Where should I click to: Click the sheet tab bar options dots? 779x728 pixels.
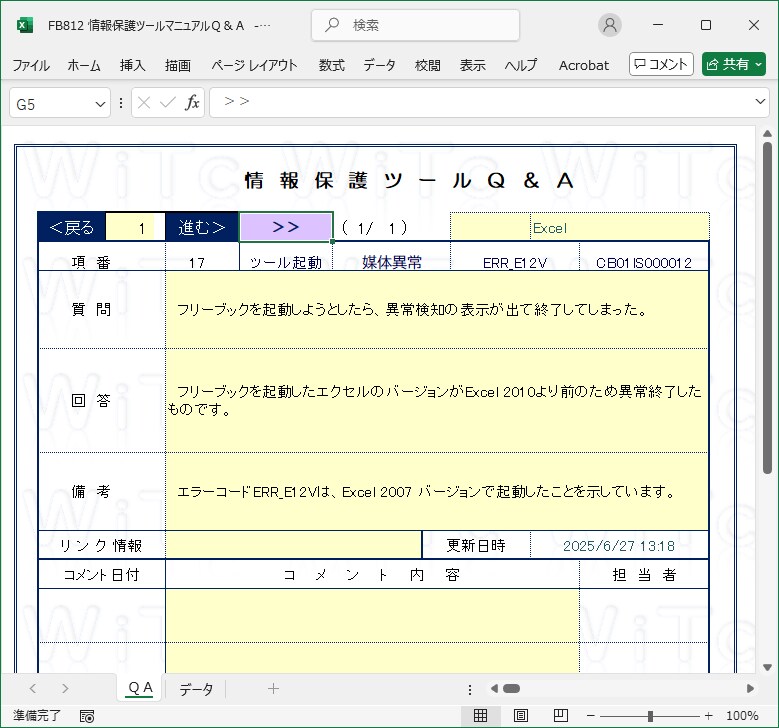point(470,689)
